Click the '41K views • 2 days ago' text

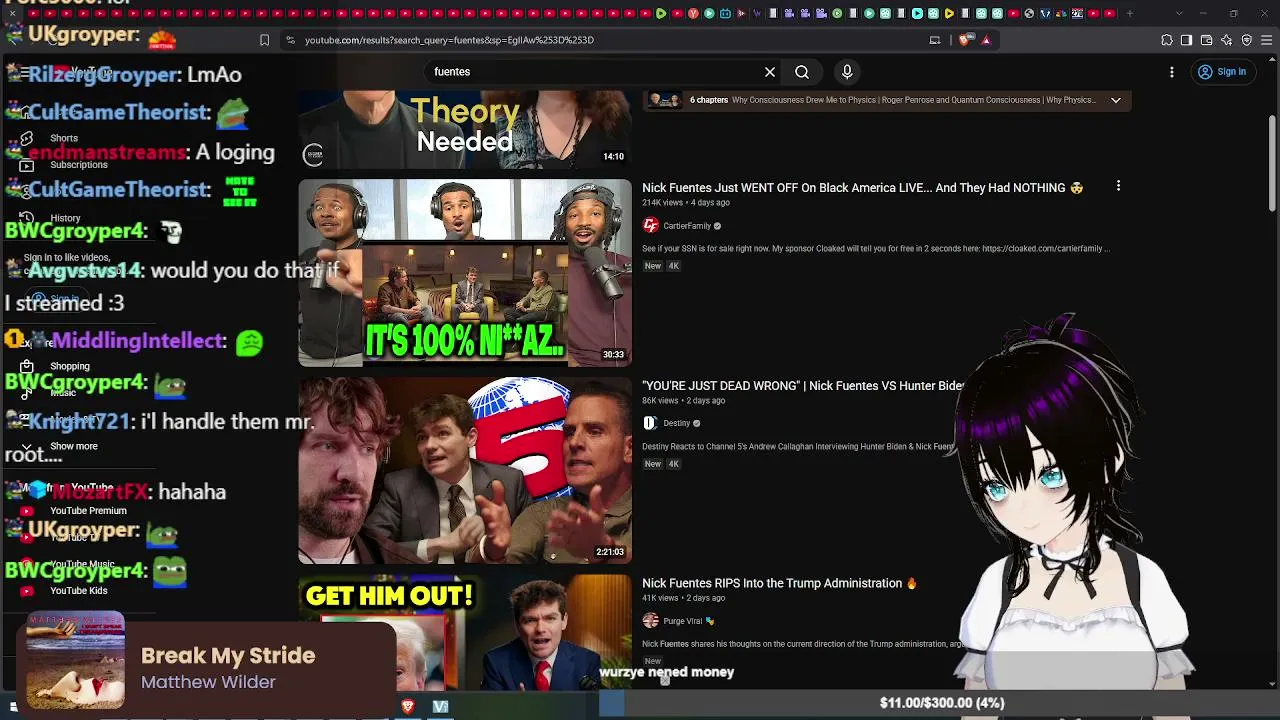[683, 598]
